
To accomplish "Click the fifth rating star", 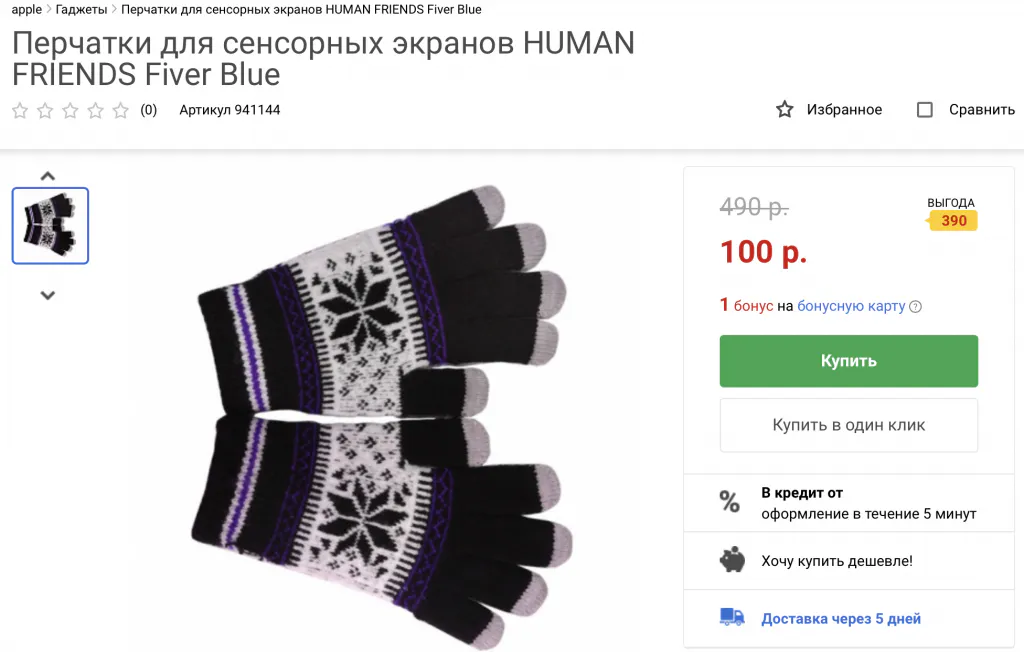I will pyautogui.click(x=121, y=110).
